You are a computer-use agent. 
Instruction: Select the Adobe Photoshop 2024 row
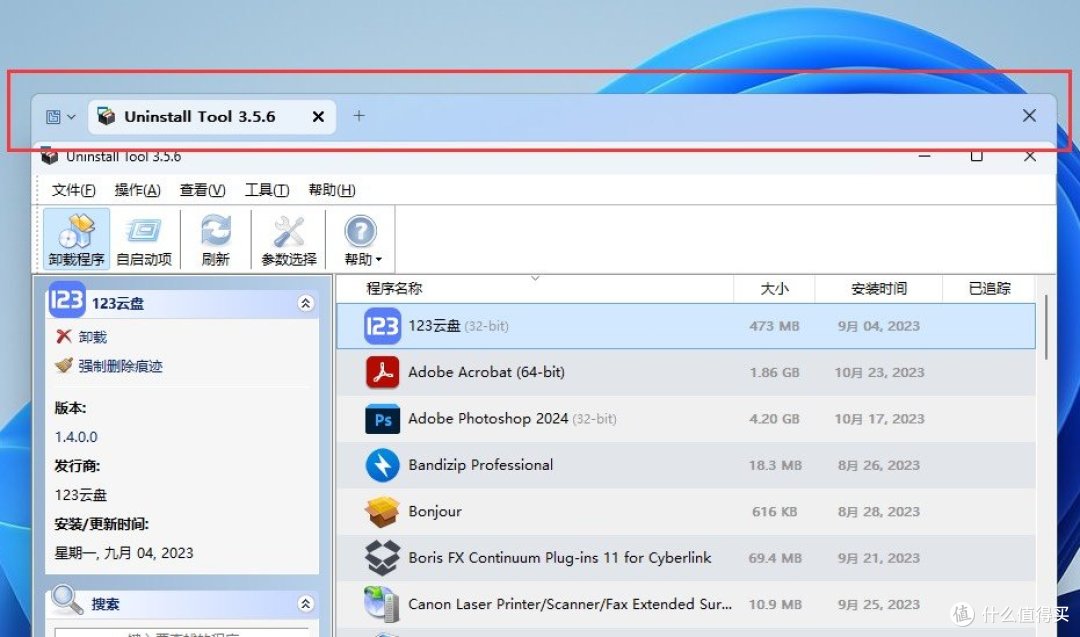click(x=686, y=419)
